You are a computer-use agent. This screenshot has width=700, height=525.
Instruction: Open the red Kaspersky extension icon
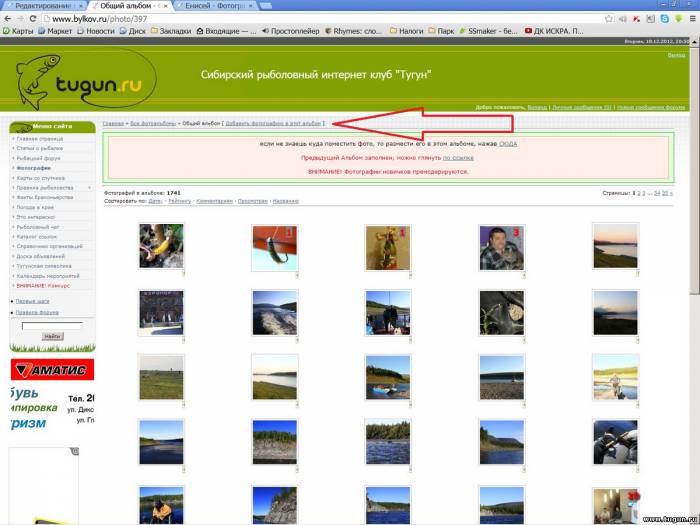pos(637,19)
